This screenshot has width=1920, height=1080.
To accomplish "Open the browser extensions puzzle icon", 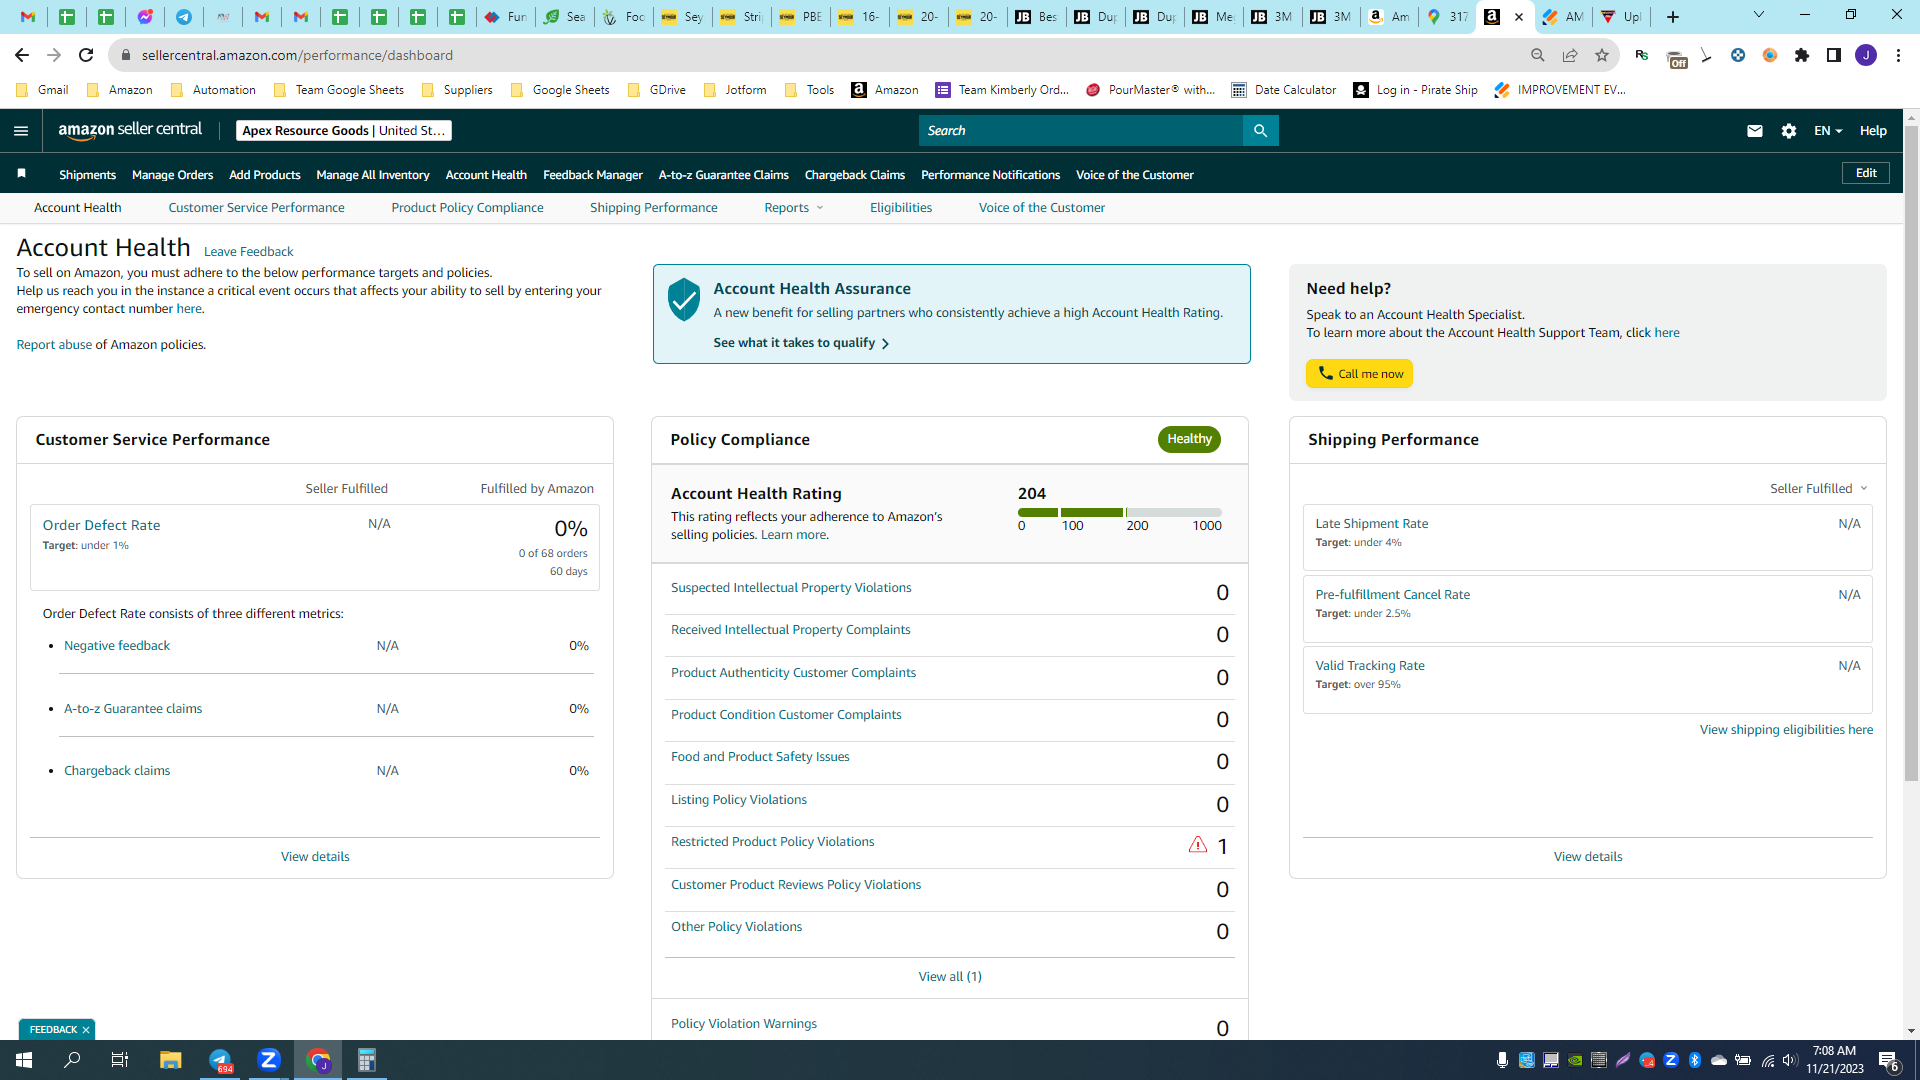I will coord(1802,55).
